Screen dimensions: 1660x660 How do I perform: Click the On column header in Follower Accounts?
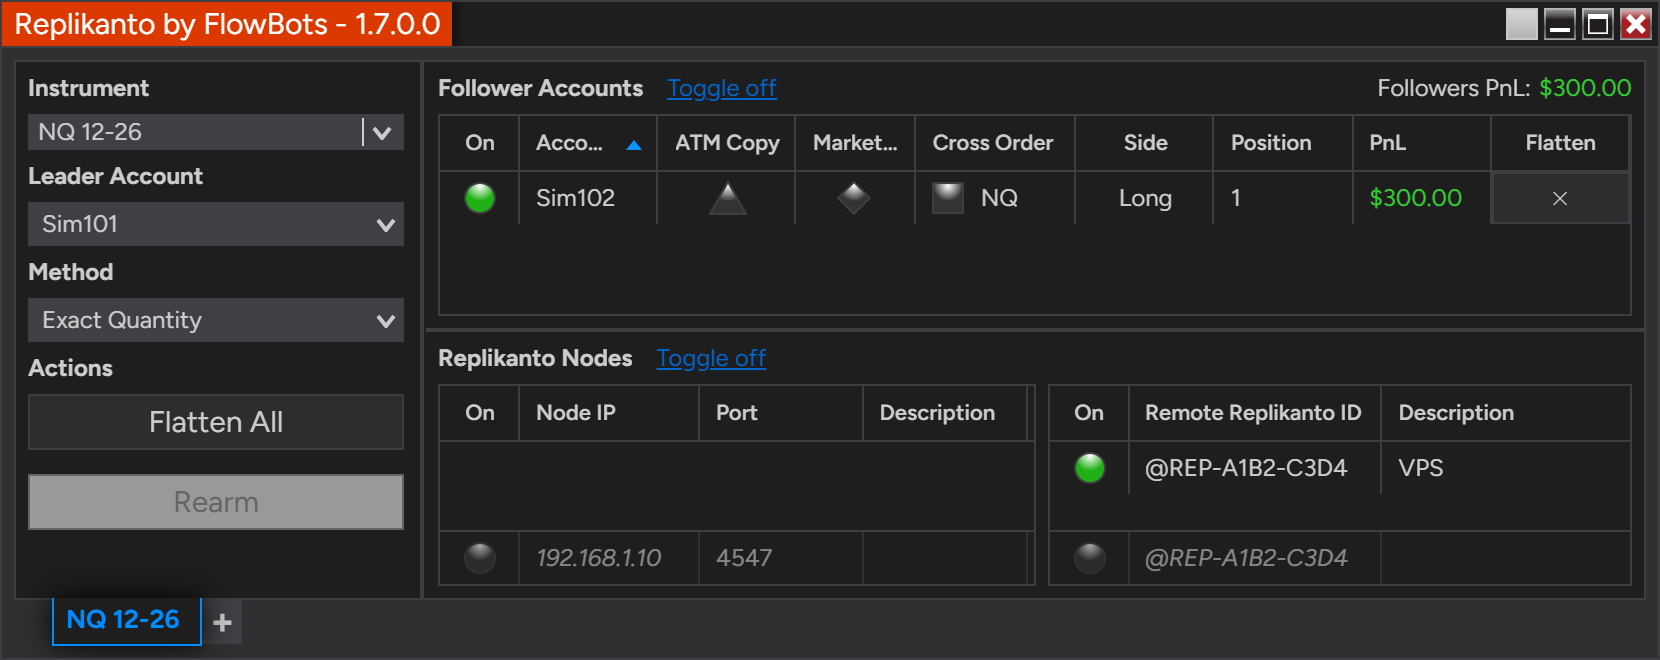(x=480, y=143)
